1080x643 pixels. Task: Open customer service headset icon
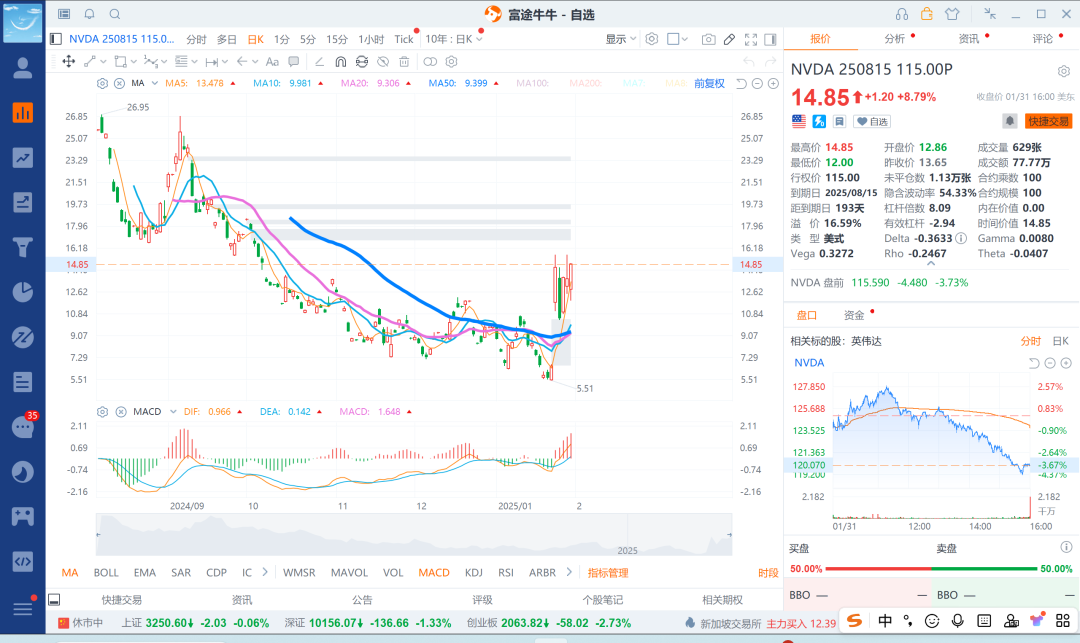click(x=902, y=14)
